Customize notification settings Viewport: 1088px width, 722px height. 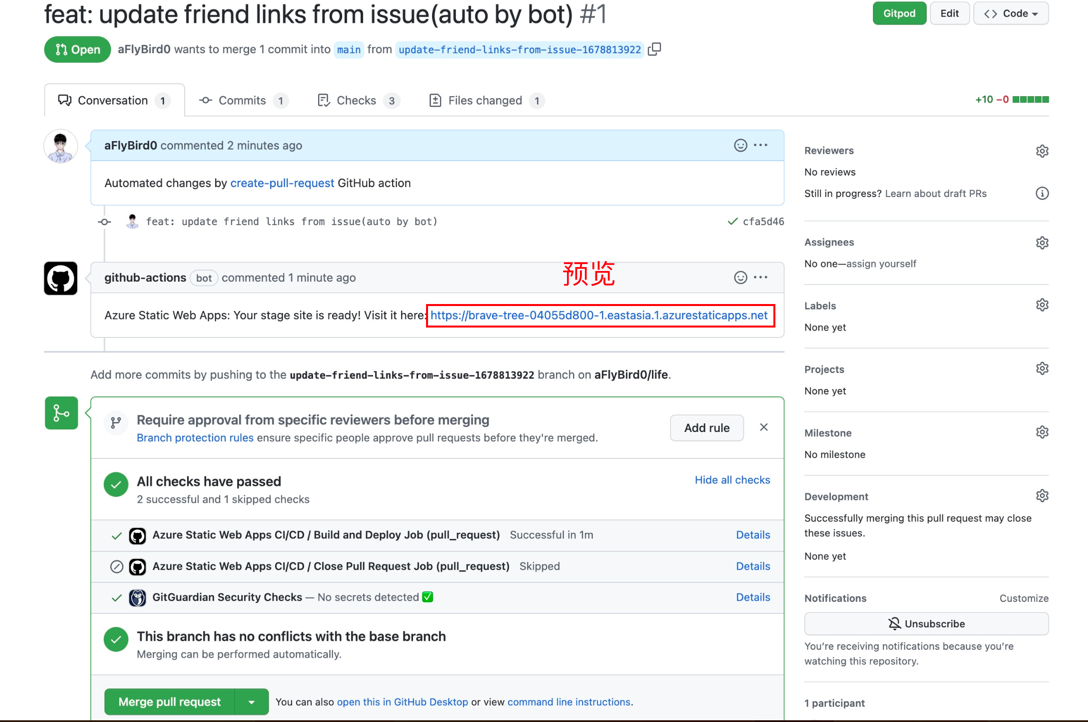(1024, 599)
